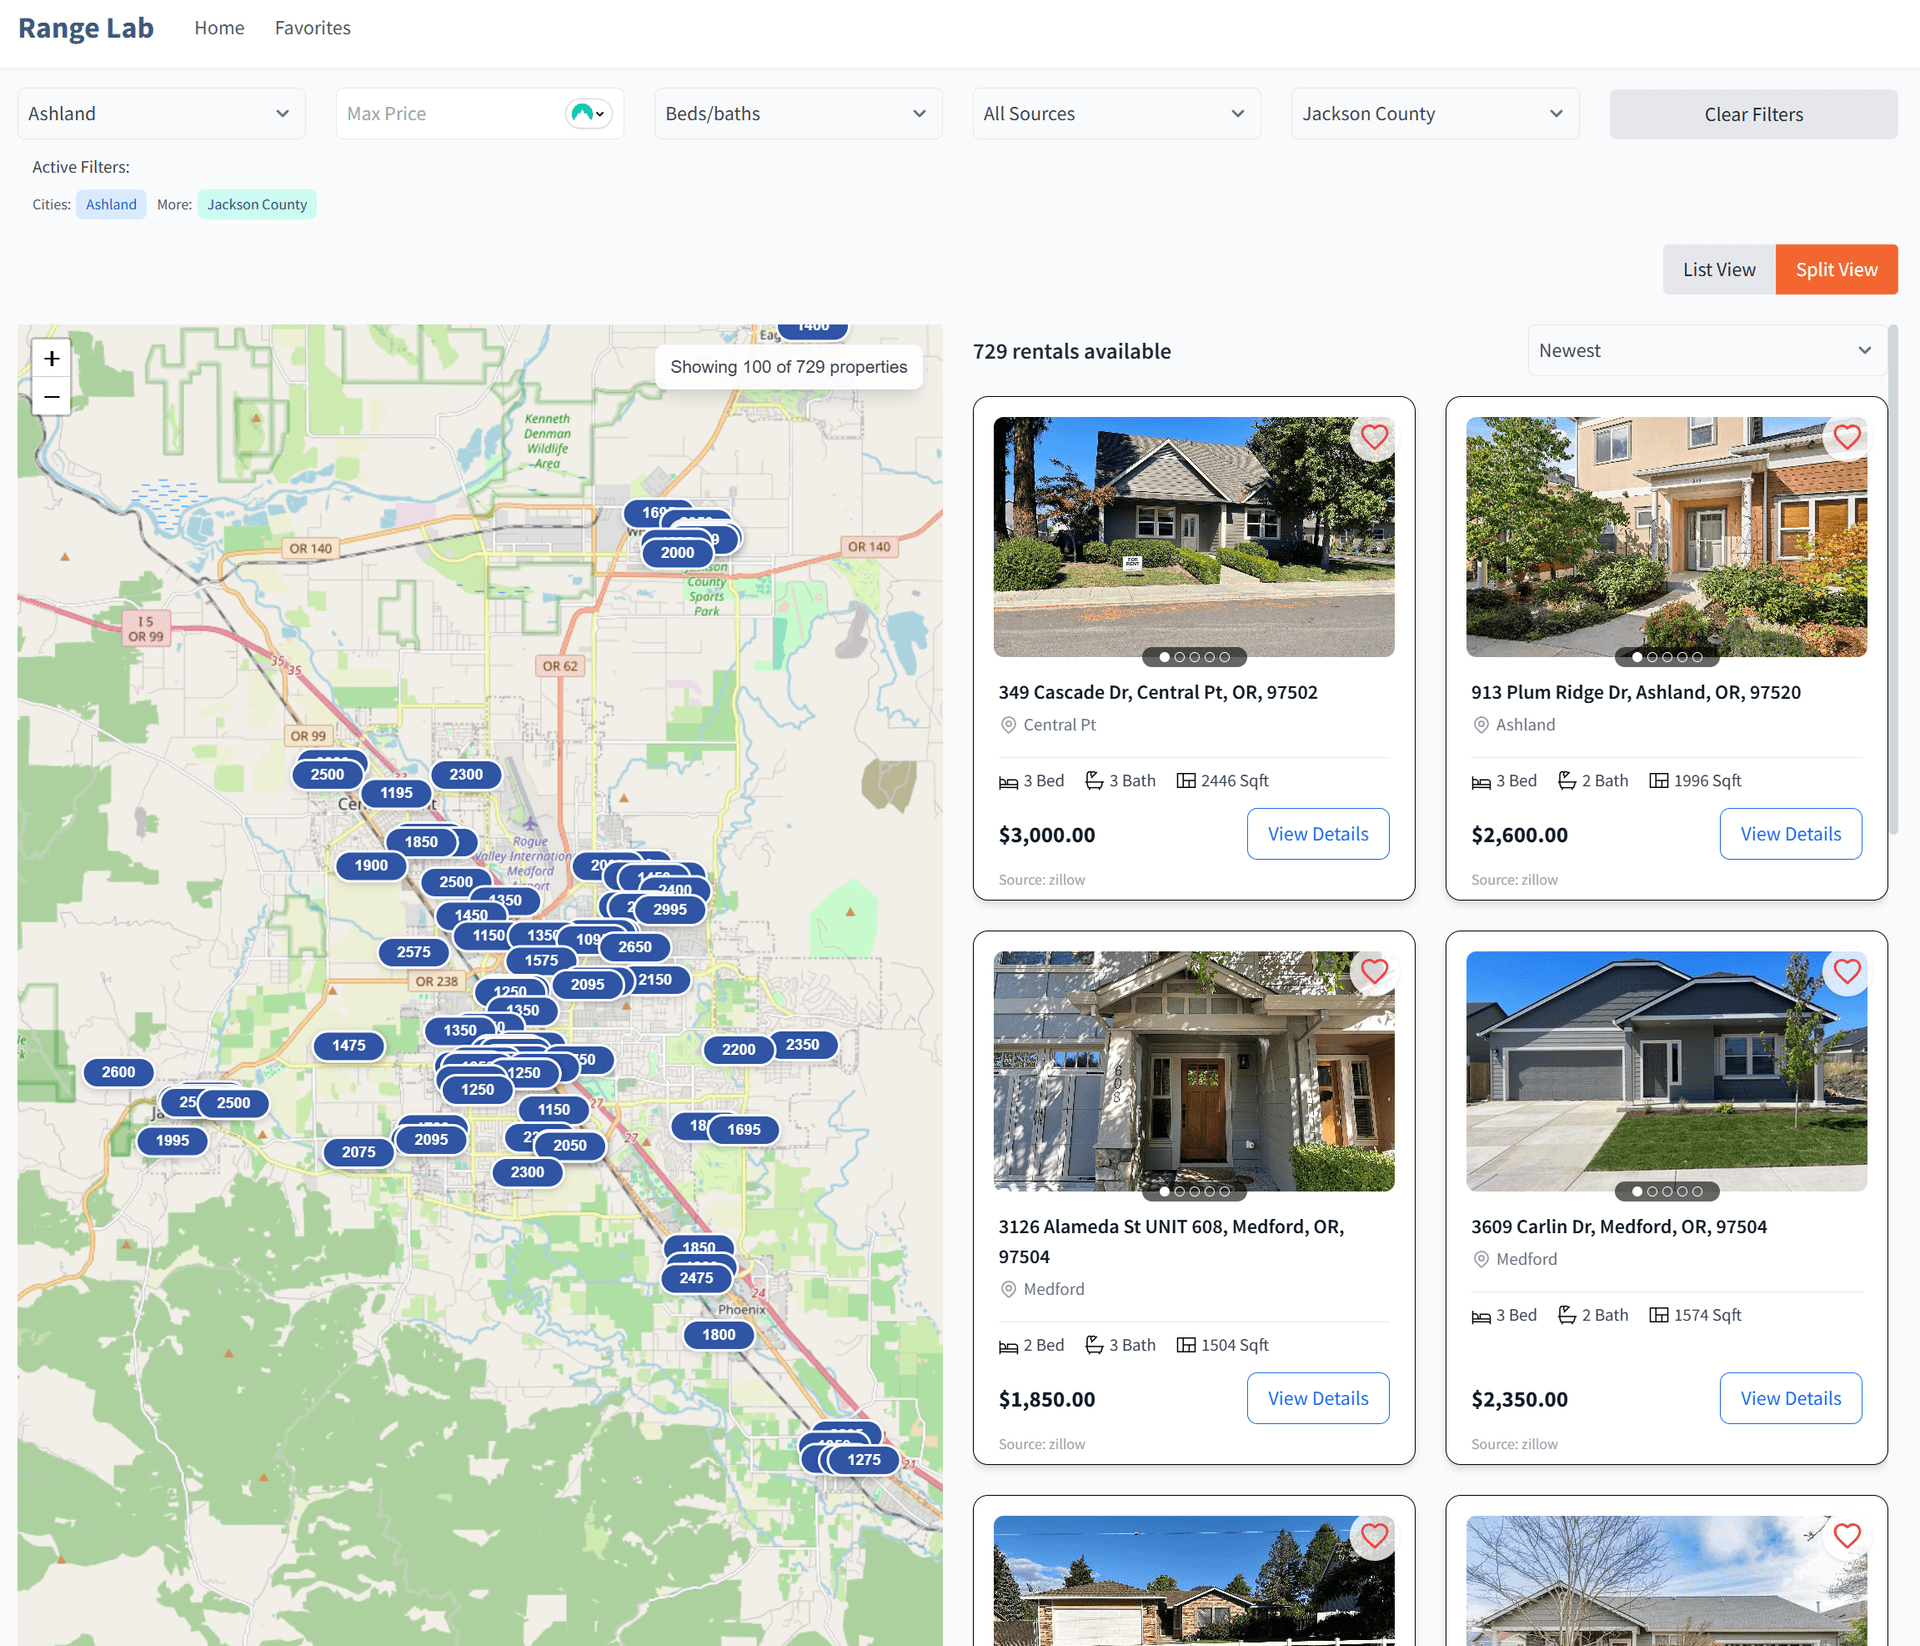The width and height of the screenshot is (1920, 1646).
Task: Select the Home navigation item
Action: coord(219,27)
